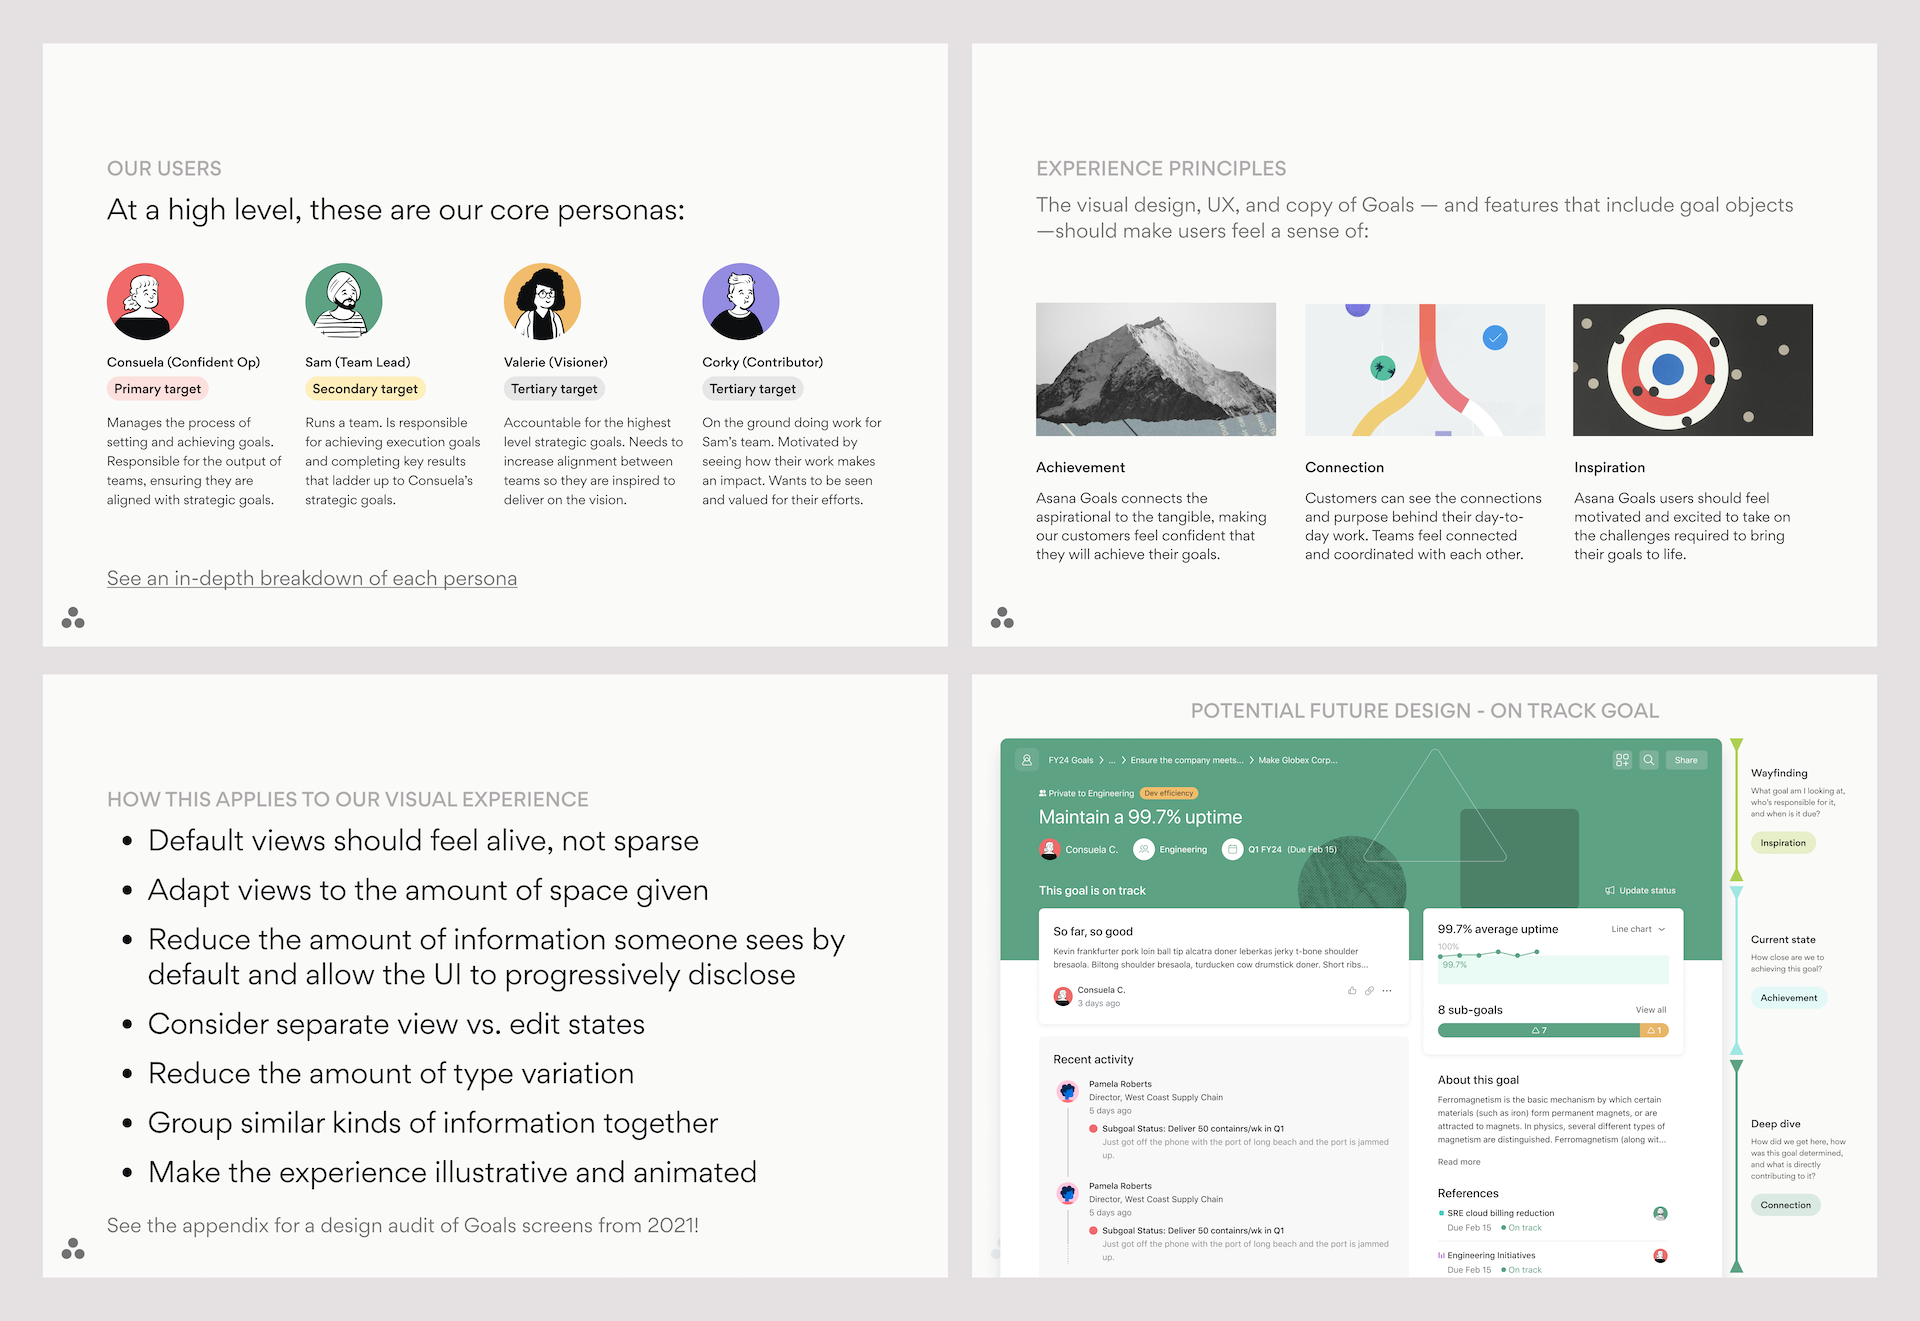The image size is (1920, 1321).
Task: Copy link of status update
Action: point(1369,990)
